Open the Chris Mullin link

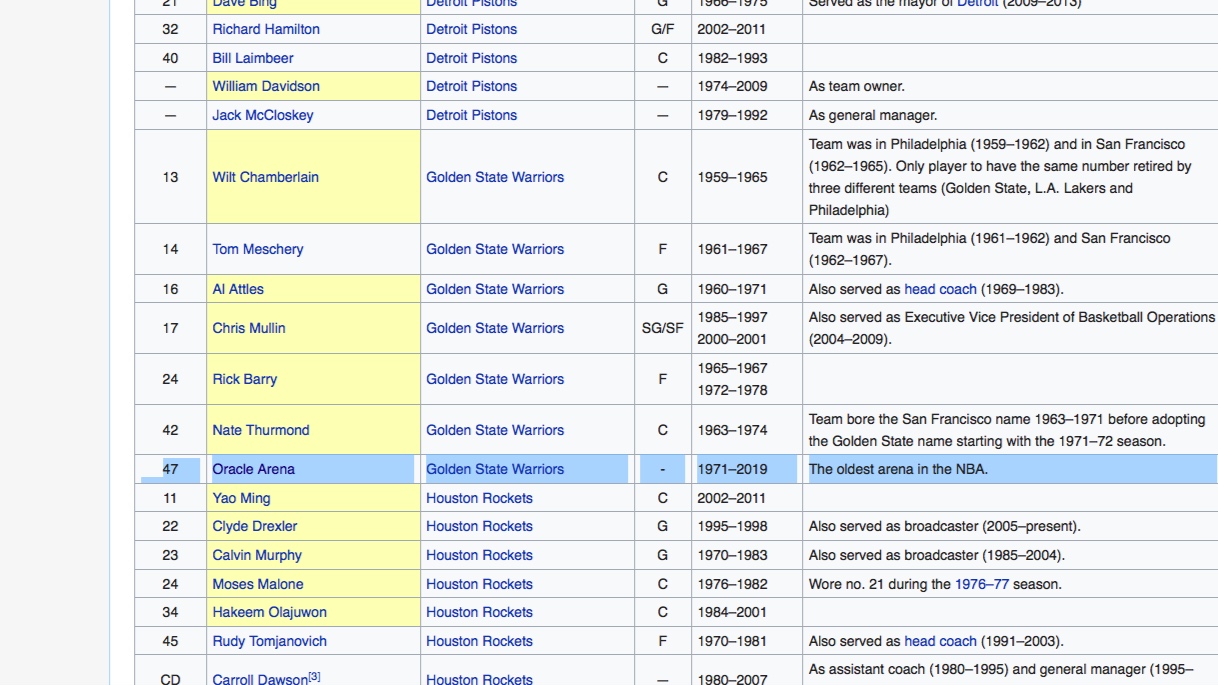click(x=249, y=328)
